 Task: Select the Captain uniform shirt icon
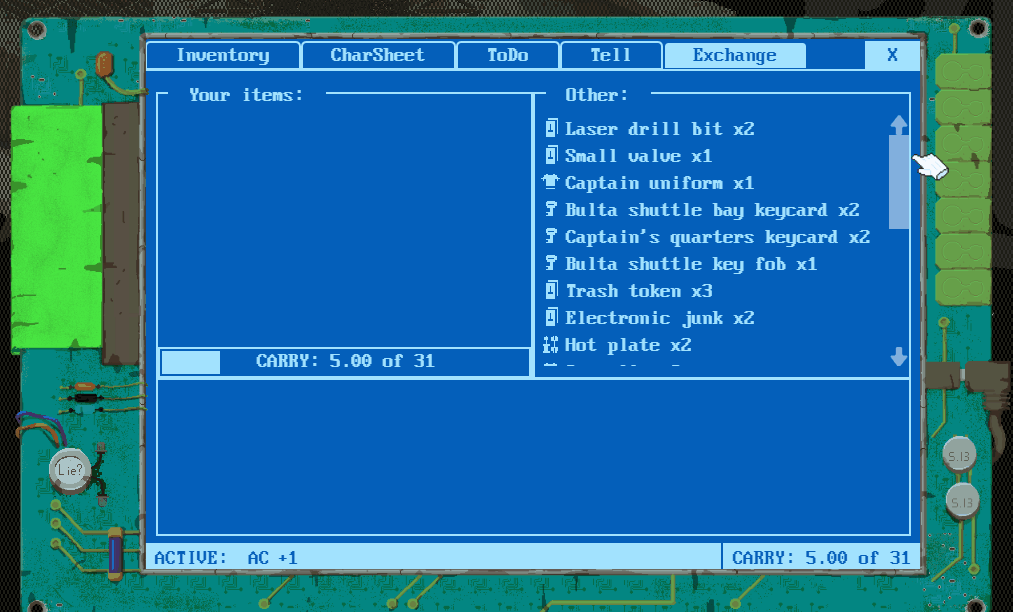(551, 182)
